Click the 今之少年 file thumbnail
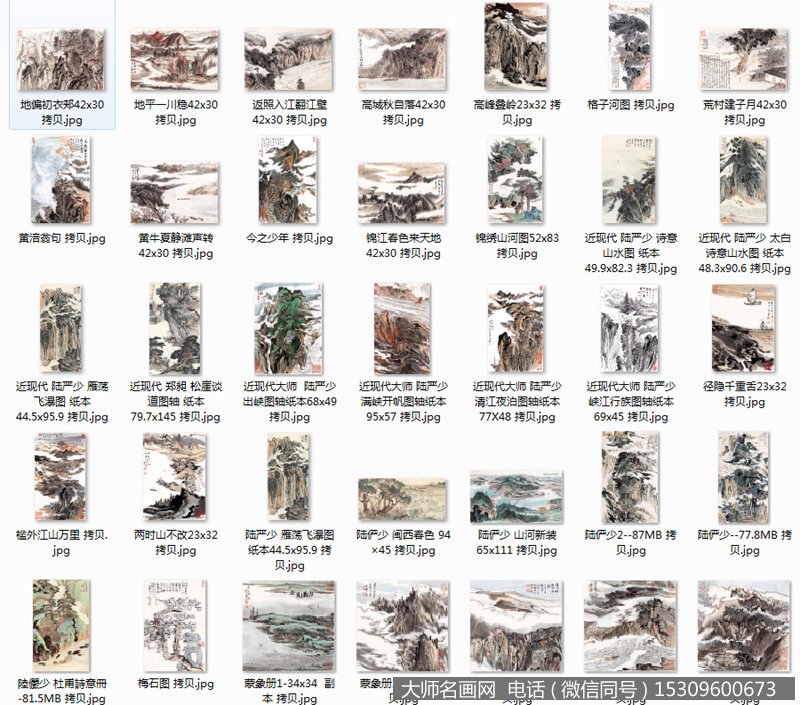 click(288, 180)
